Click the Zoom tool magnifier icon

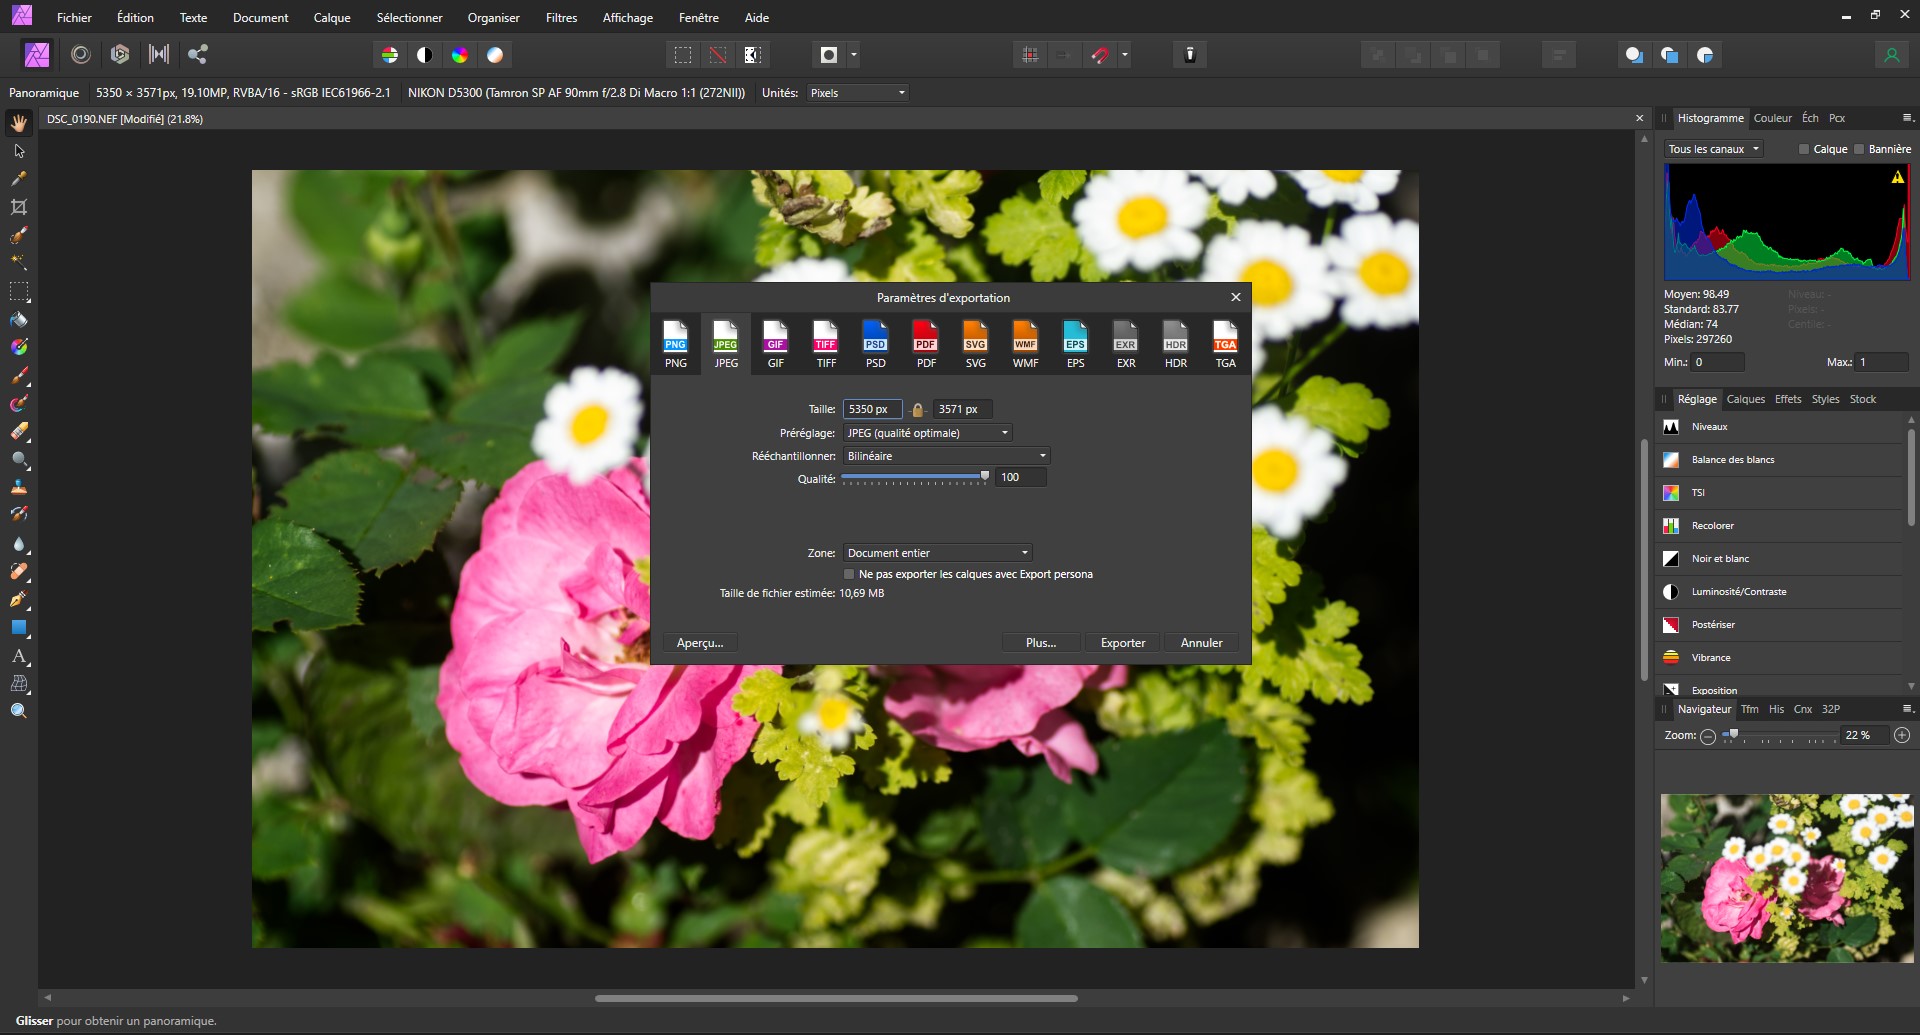19,711
